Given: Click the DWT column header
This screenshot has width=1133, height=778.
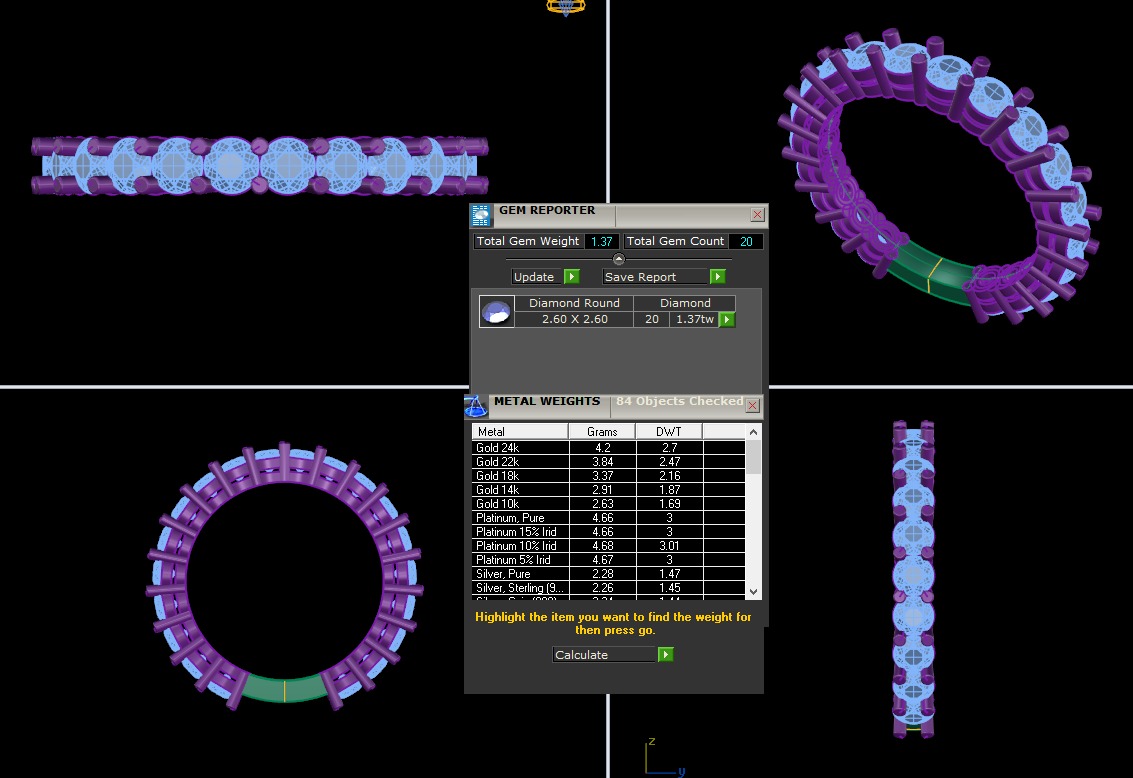Looking at the screenshot, I should 669,431.
